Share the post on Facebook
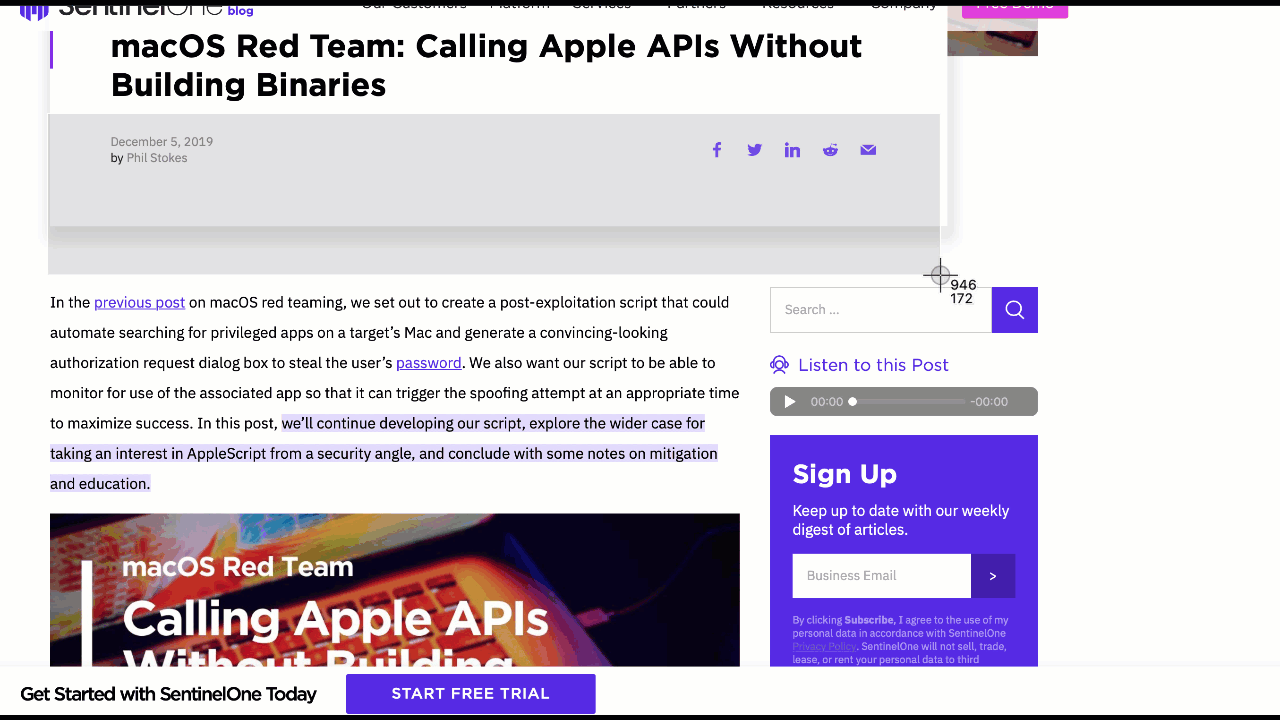The width and height of the screenshot is (1280, 720). click(716, 150)
